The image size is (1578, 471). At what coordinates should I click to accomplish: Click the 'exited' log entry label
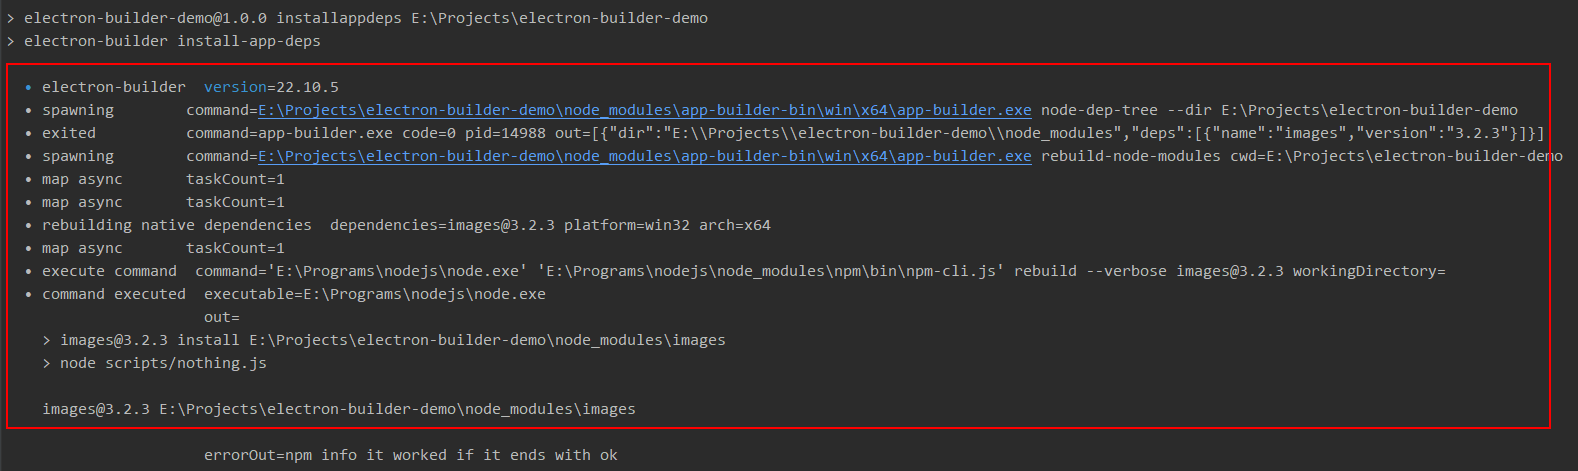coord(69,133)
